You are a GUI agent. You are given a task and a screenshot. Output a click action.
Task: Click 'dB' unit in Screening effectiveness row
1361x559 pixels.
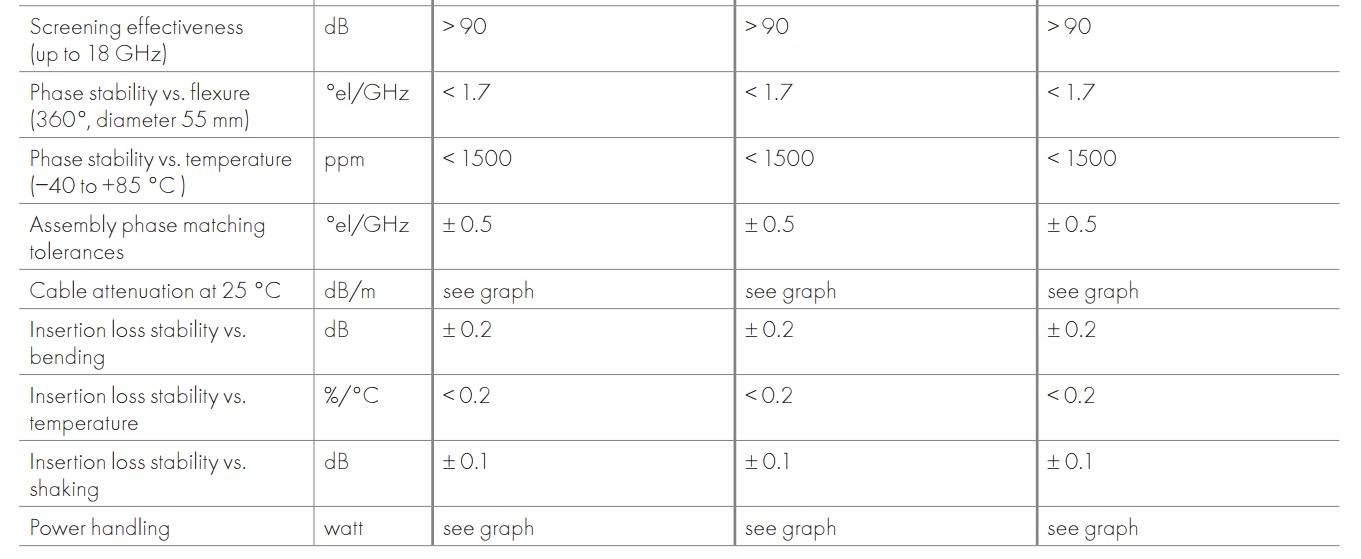[x=336, y=27]
